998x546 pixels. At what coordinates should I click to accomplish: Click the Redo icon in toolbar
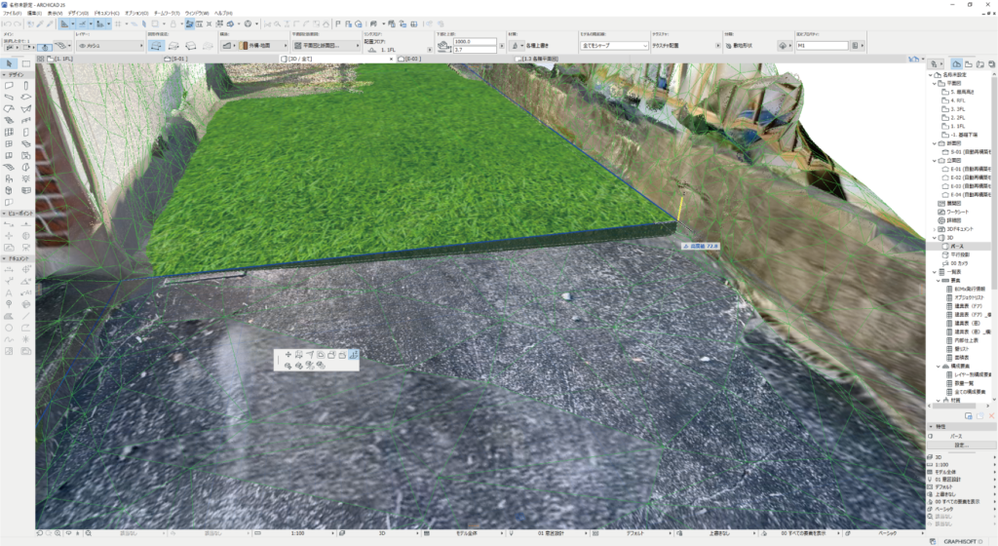[17, 24]
